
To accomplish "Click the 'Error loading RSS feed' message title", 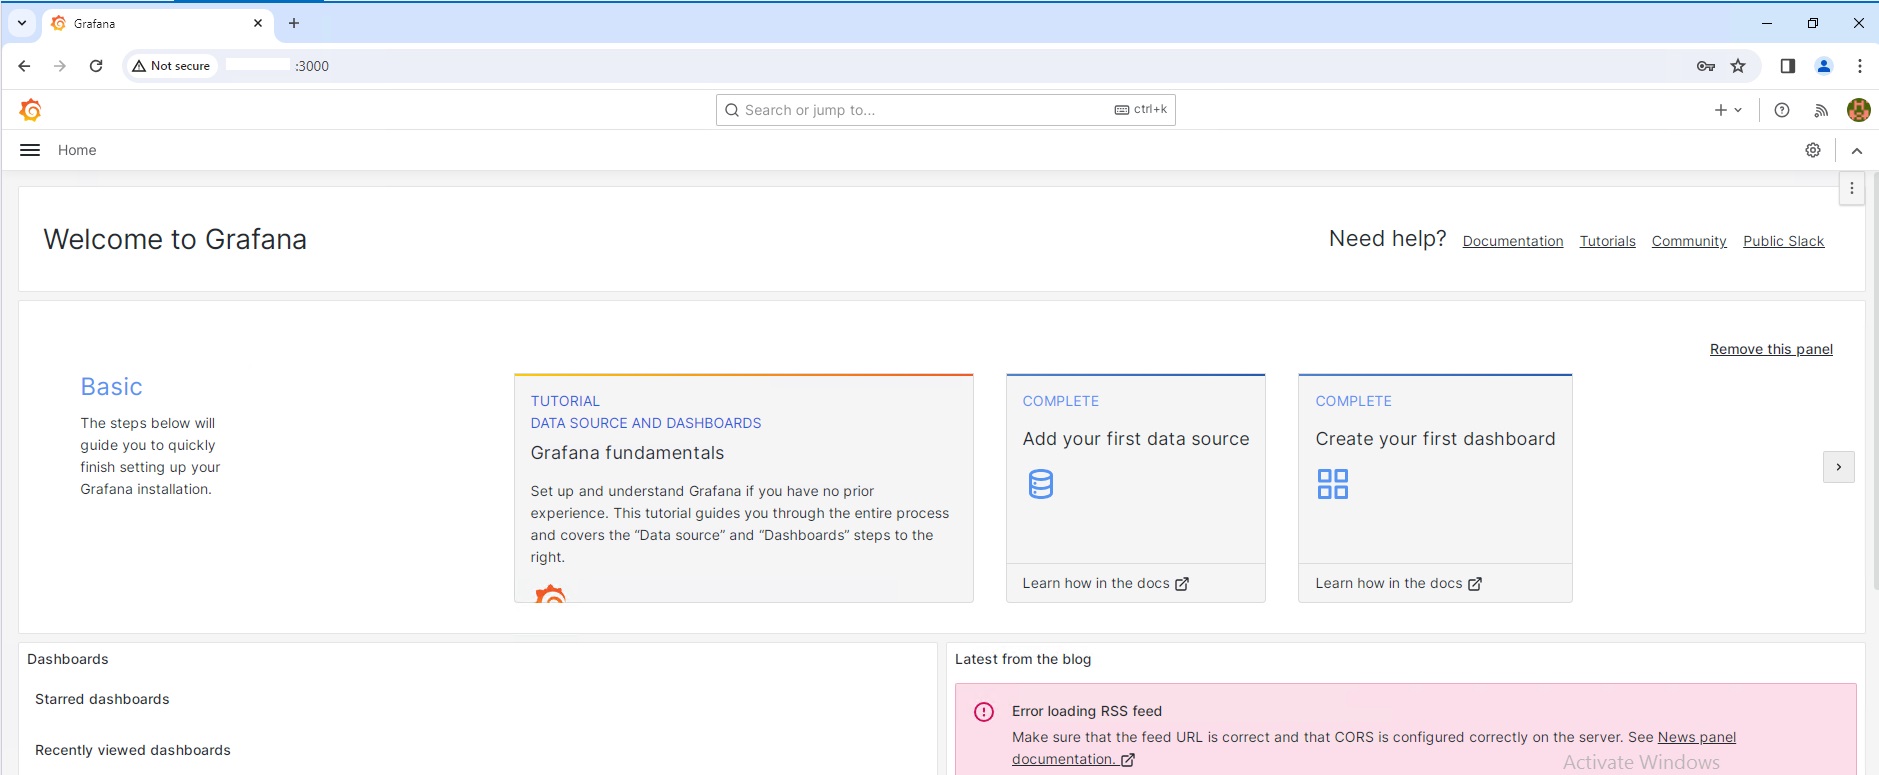I will click(1087, 711).
